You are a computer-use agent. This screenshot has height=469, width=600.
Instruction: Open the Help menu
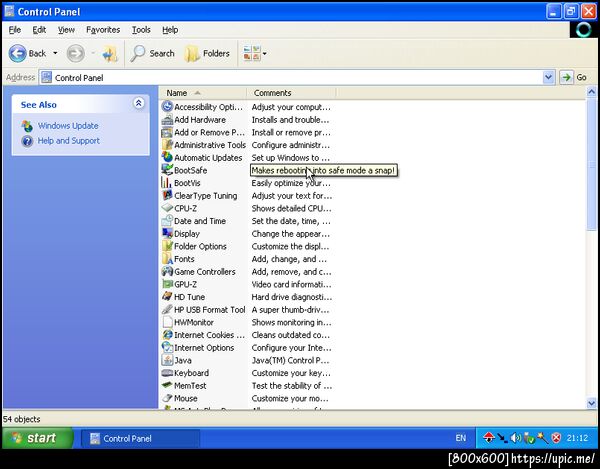click(170, 30)
